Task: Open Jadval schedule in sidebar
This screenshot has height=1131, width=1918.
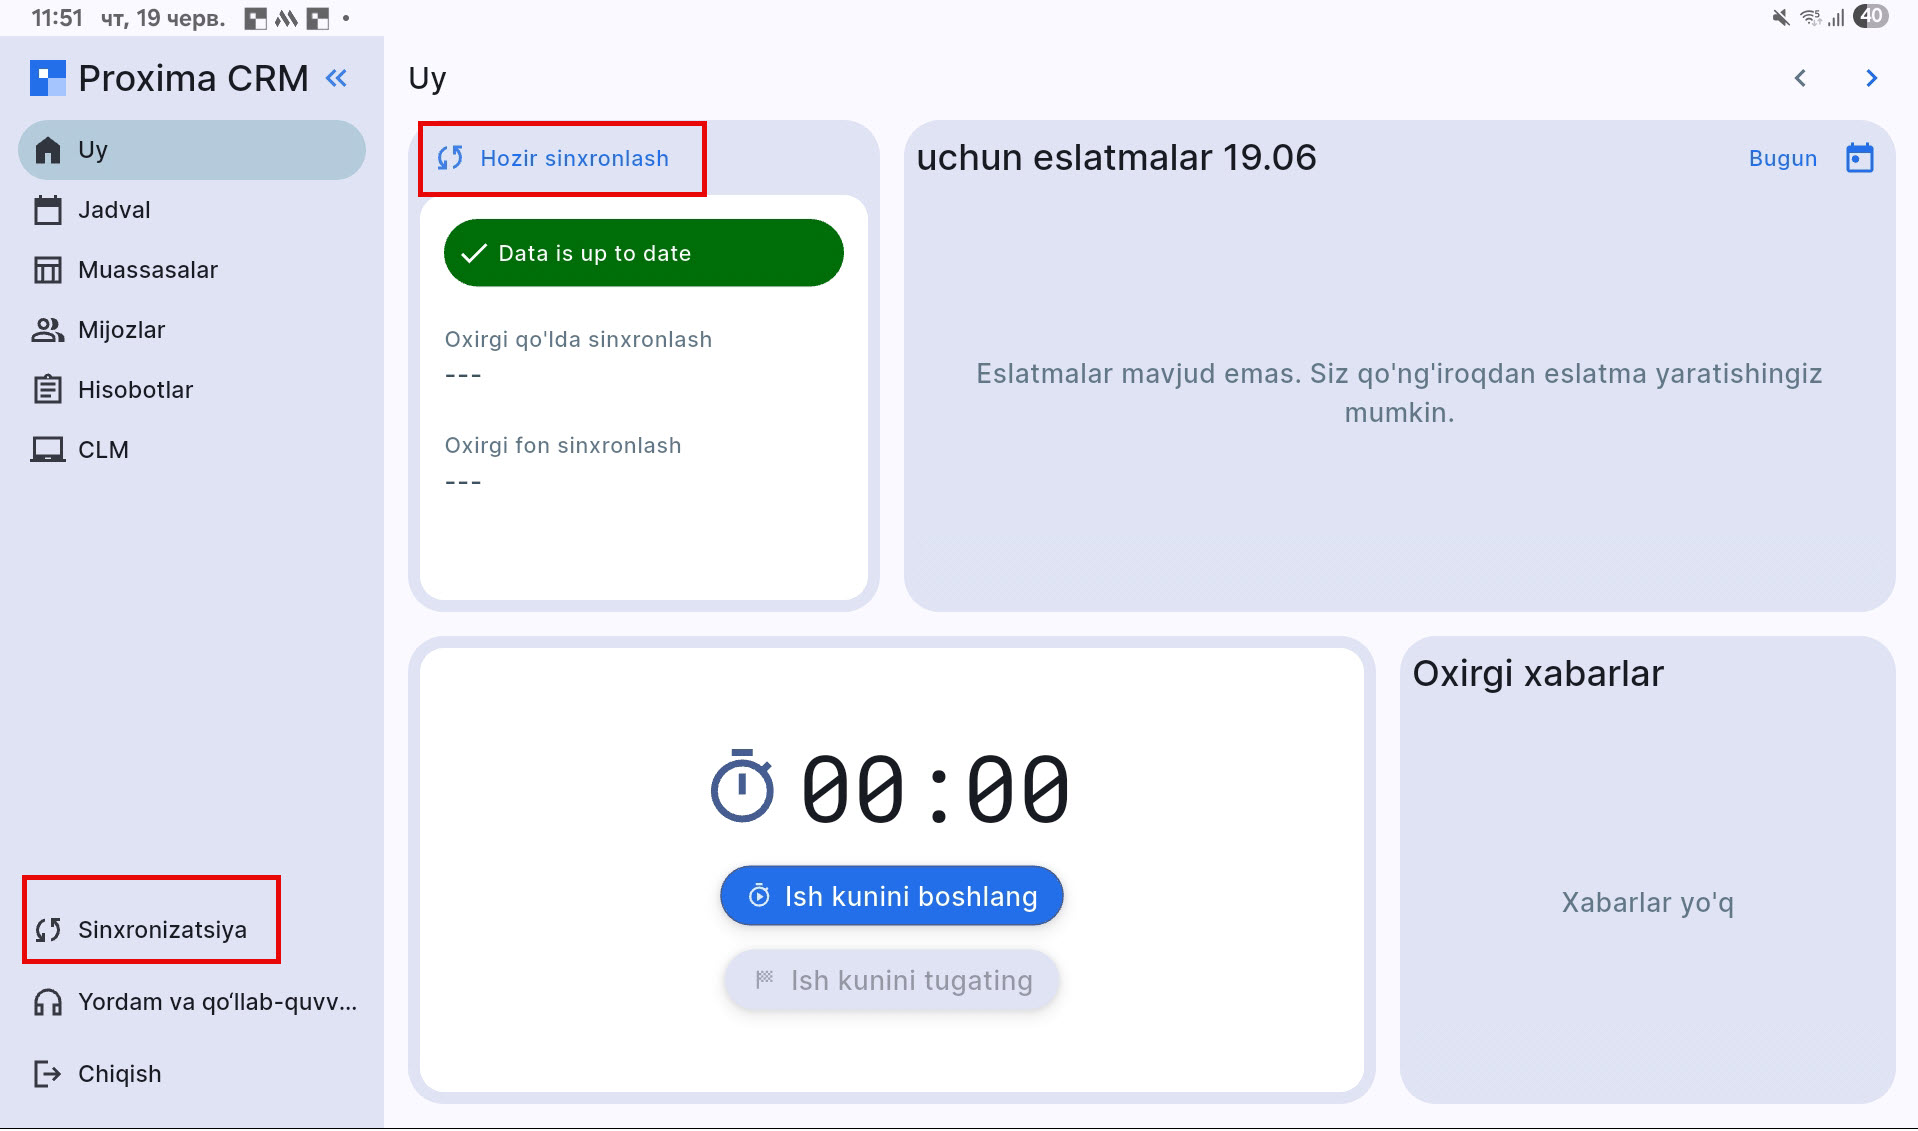Action: click(114, 210)
